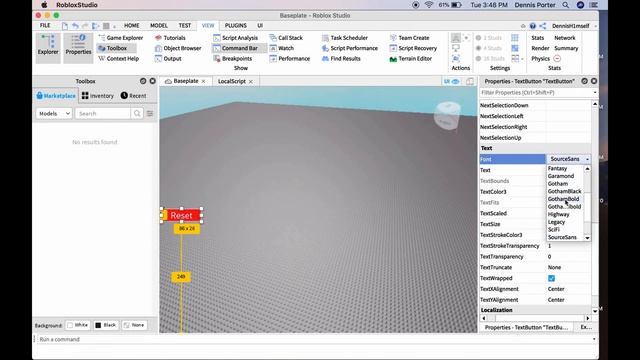Open Script Recovery
The image size is (640, 360).
pyautogui.click(x=413, y=48)
